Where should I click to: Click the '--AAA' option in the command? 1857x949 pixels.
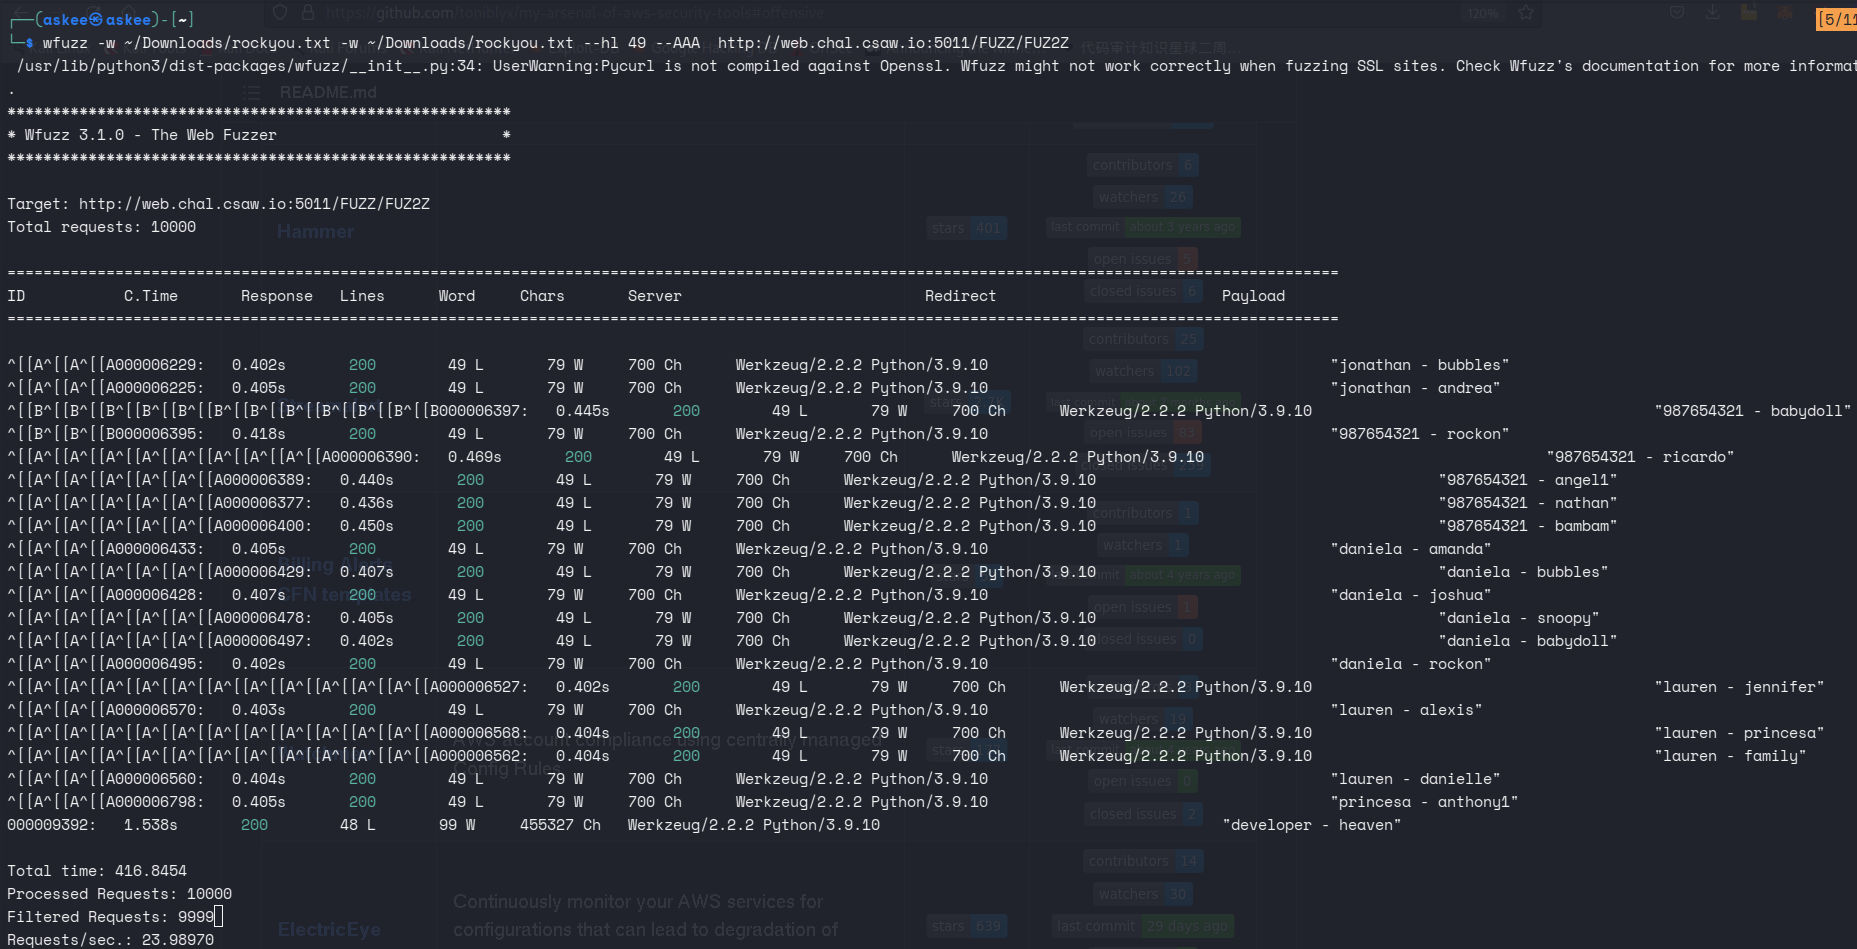677,43
